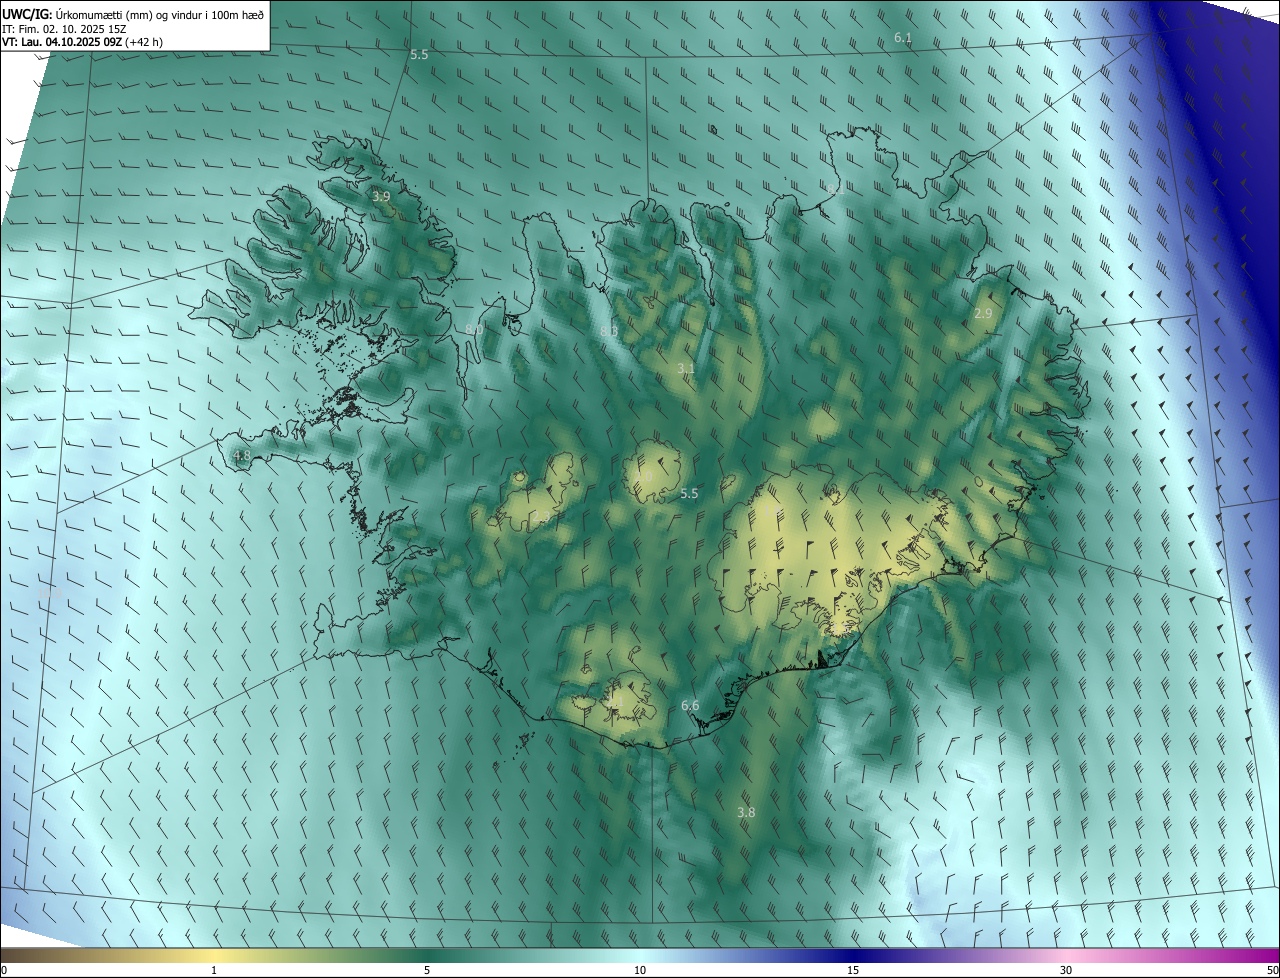The height and width of the screenshot is (978, 1280).
Task: Click the 3.1 value in north Iceland
Action: click(x=686, y=369)
